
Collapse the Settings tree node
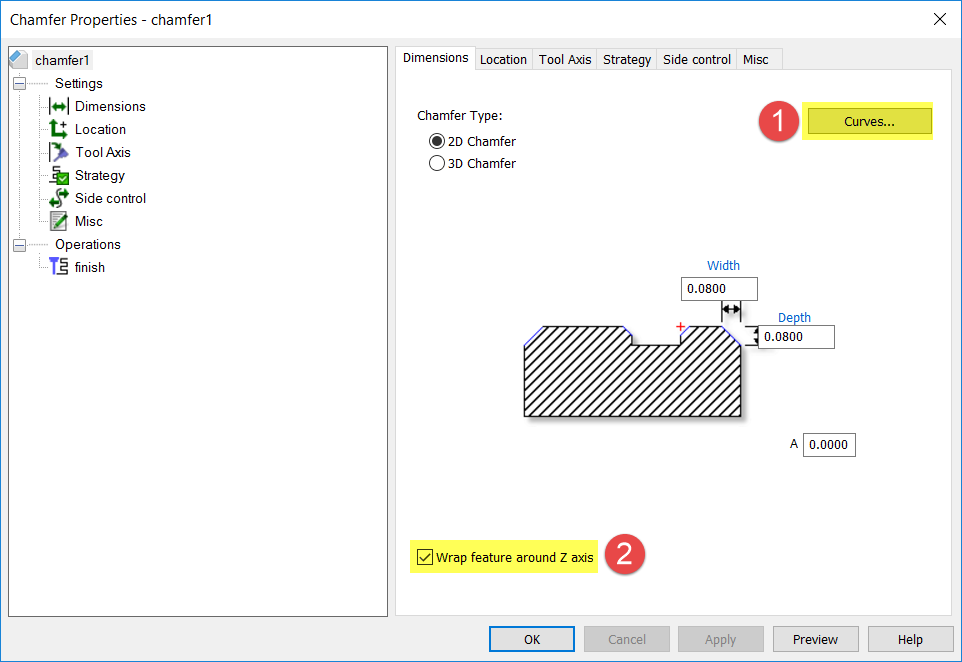(x=20, y=83)
